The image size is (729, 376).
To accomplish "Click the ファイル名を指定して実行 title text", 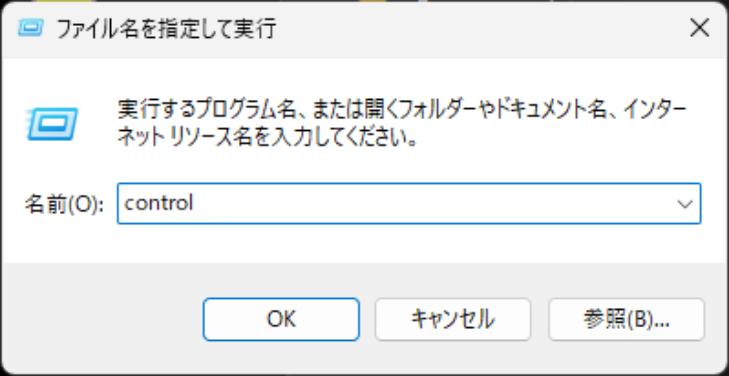I will tap(166, 29).
